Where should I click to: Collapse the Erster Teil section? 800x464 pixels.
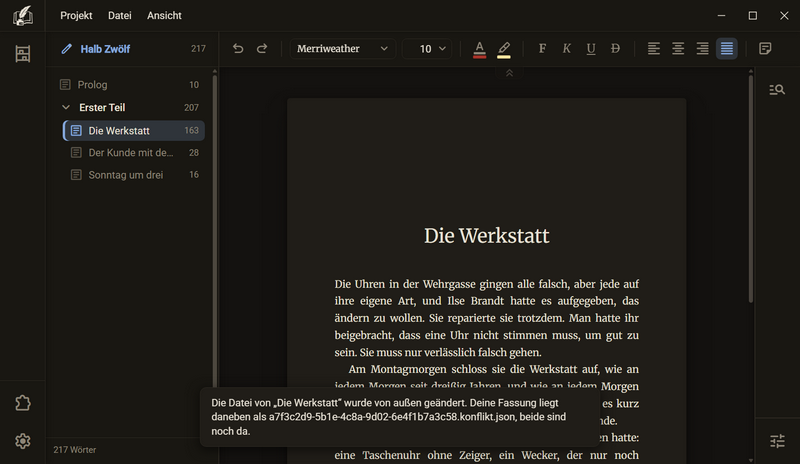click(65, 107)
